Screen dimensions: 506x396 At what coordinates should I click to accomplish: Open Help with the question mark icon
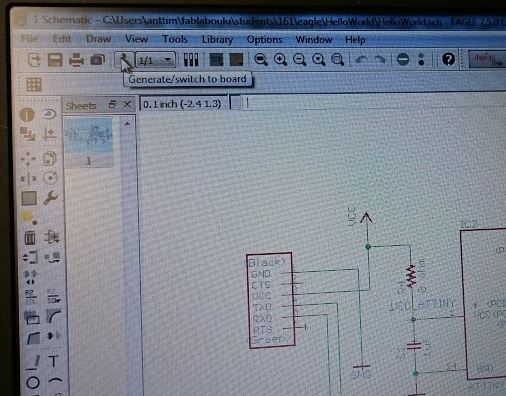(448, 59)
